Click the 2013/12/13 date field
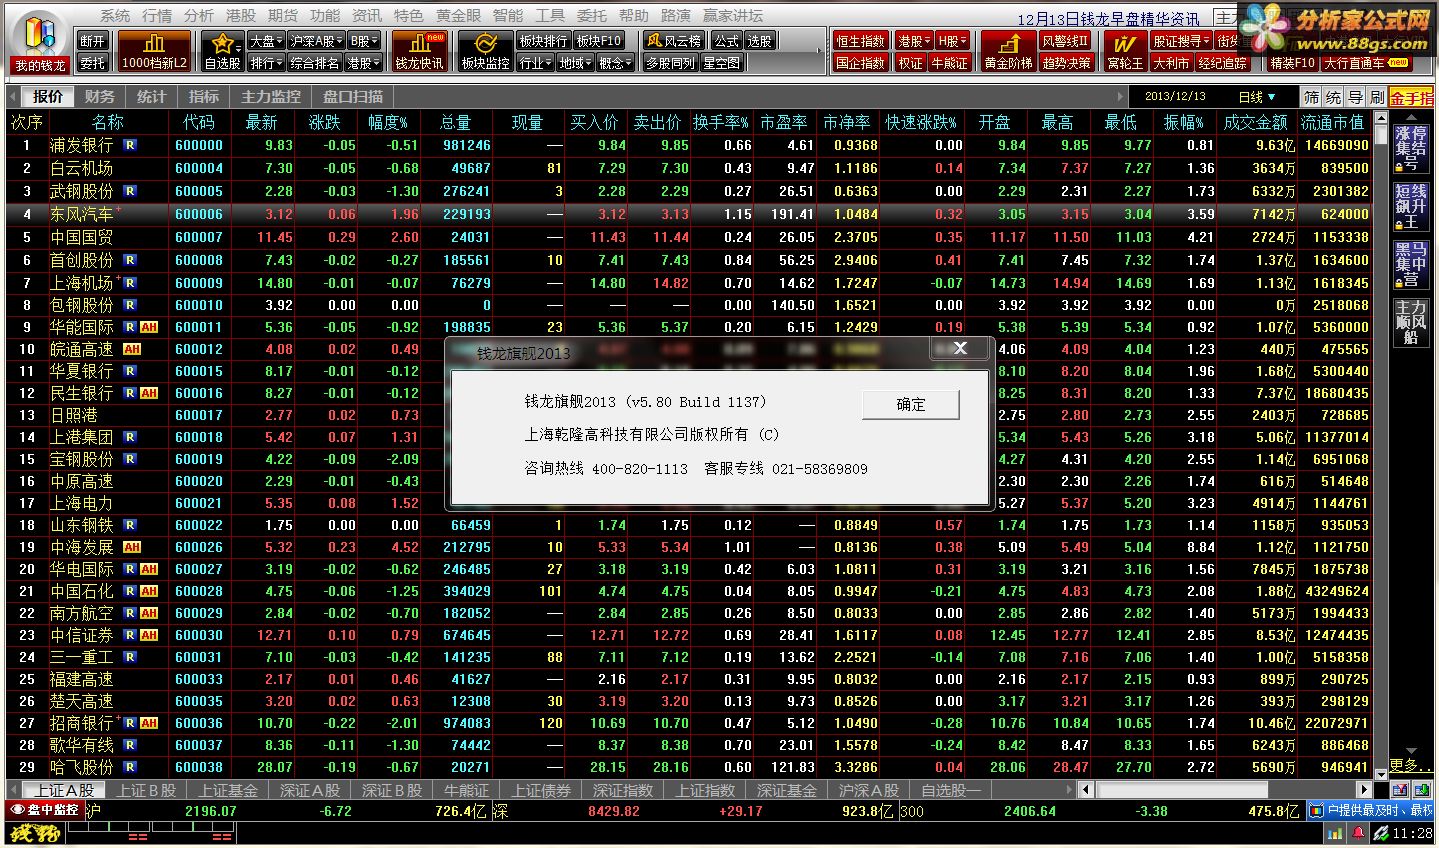Image resolution: width=1439 pixels, height=848 pixels. (1174, 97)
